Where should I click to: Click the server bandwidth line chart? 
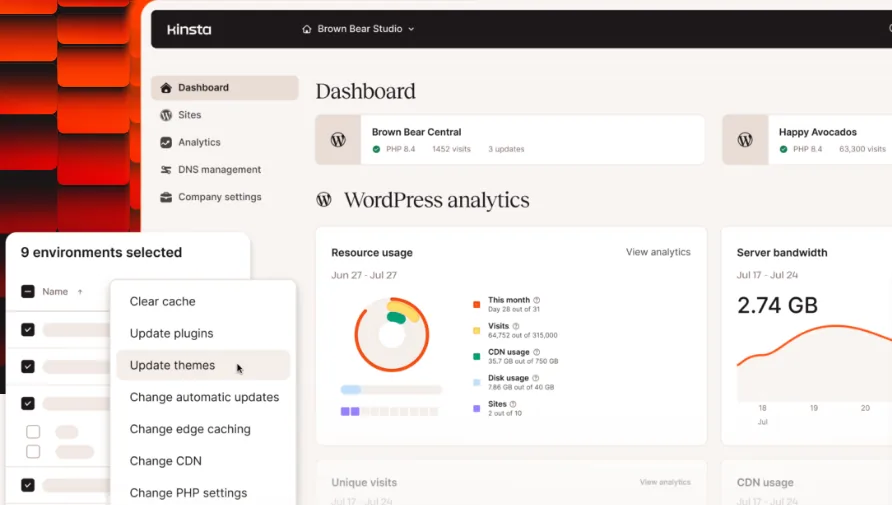[x=814, y=362]
